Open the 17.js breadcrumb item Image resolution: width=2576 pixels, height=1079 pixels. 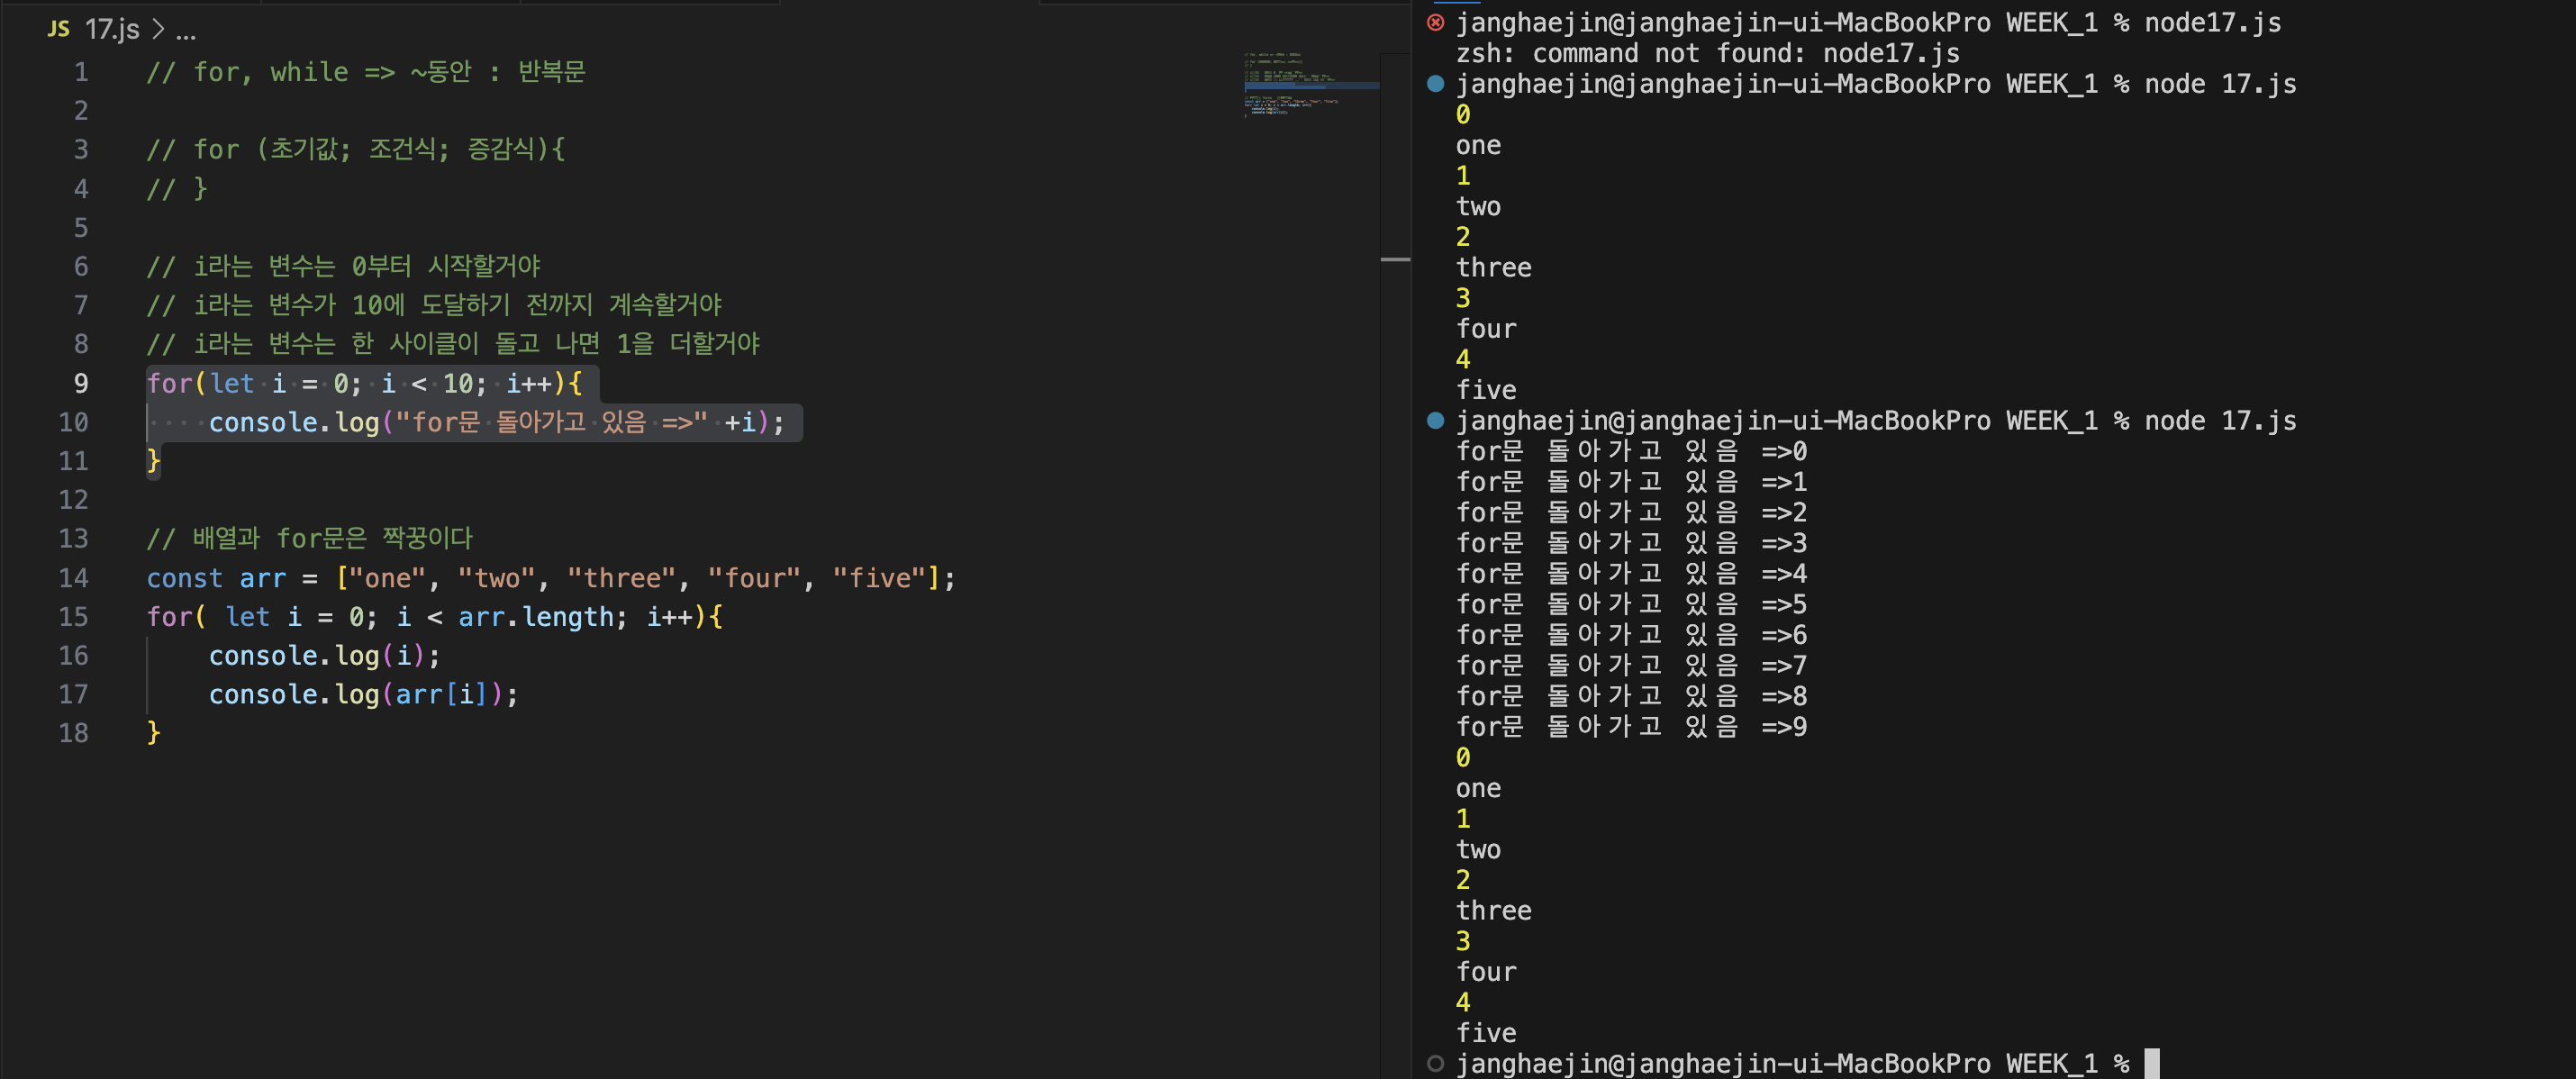click(x=112, y=30)
